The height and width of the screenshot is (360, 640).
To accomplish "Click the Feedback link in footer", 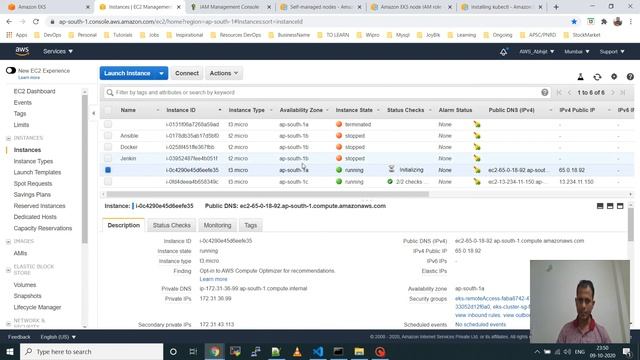I will coord(19,337).
